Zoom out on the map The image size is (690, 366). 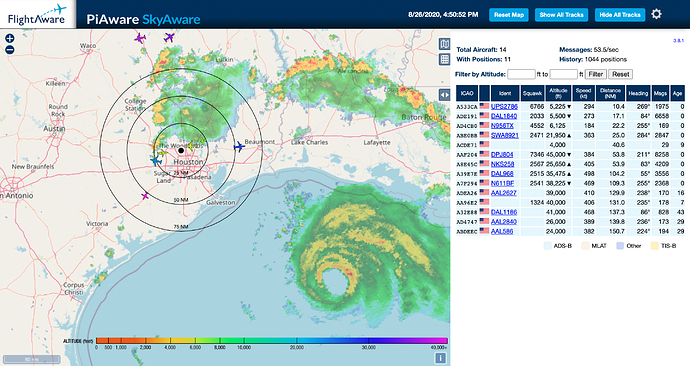[10, 50]
